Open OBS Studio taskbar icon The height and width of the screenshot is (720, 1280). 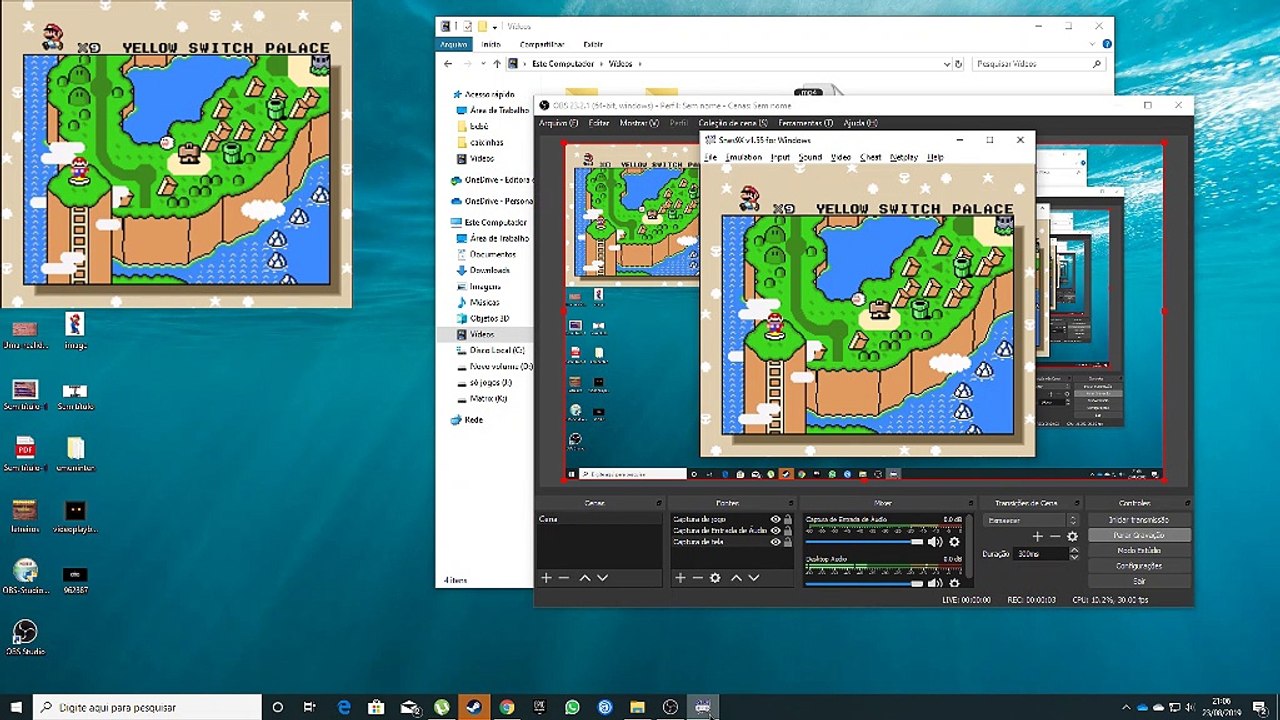click(x=670, y=707)
